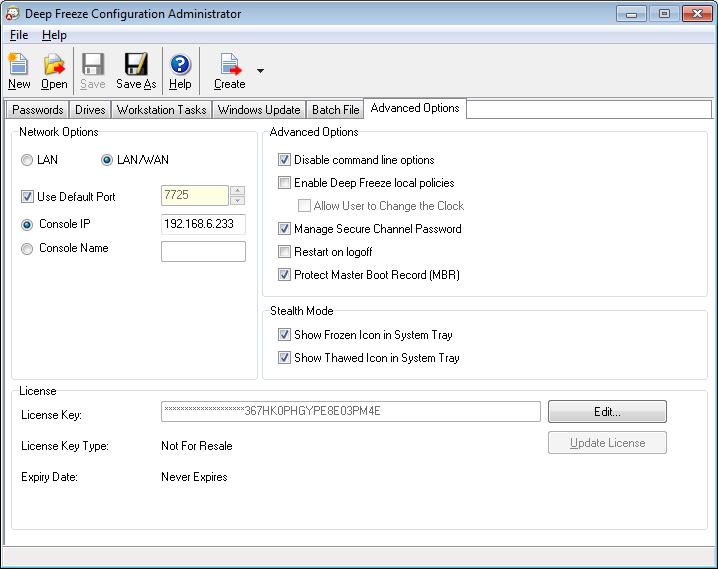Toggle Disable command line options checkbox
This screenshot has width=718, height=569.
[x=285, y=160]
